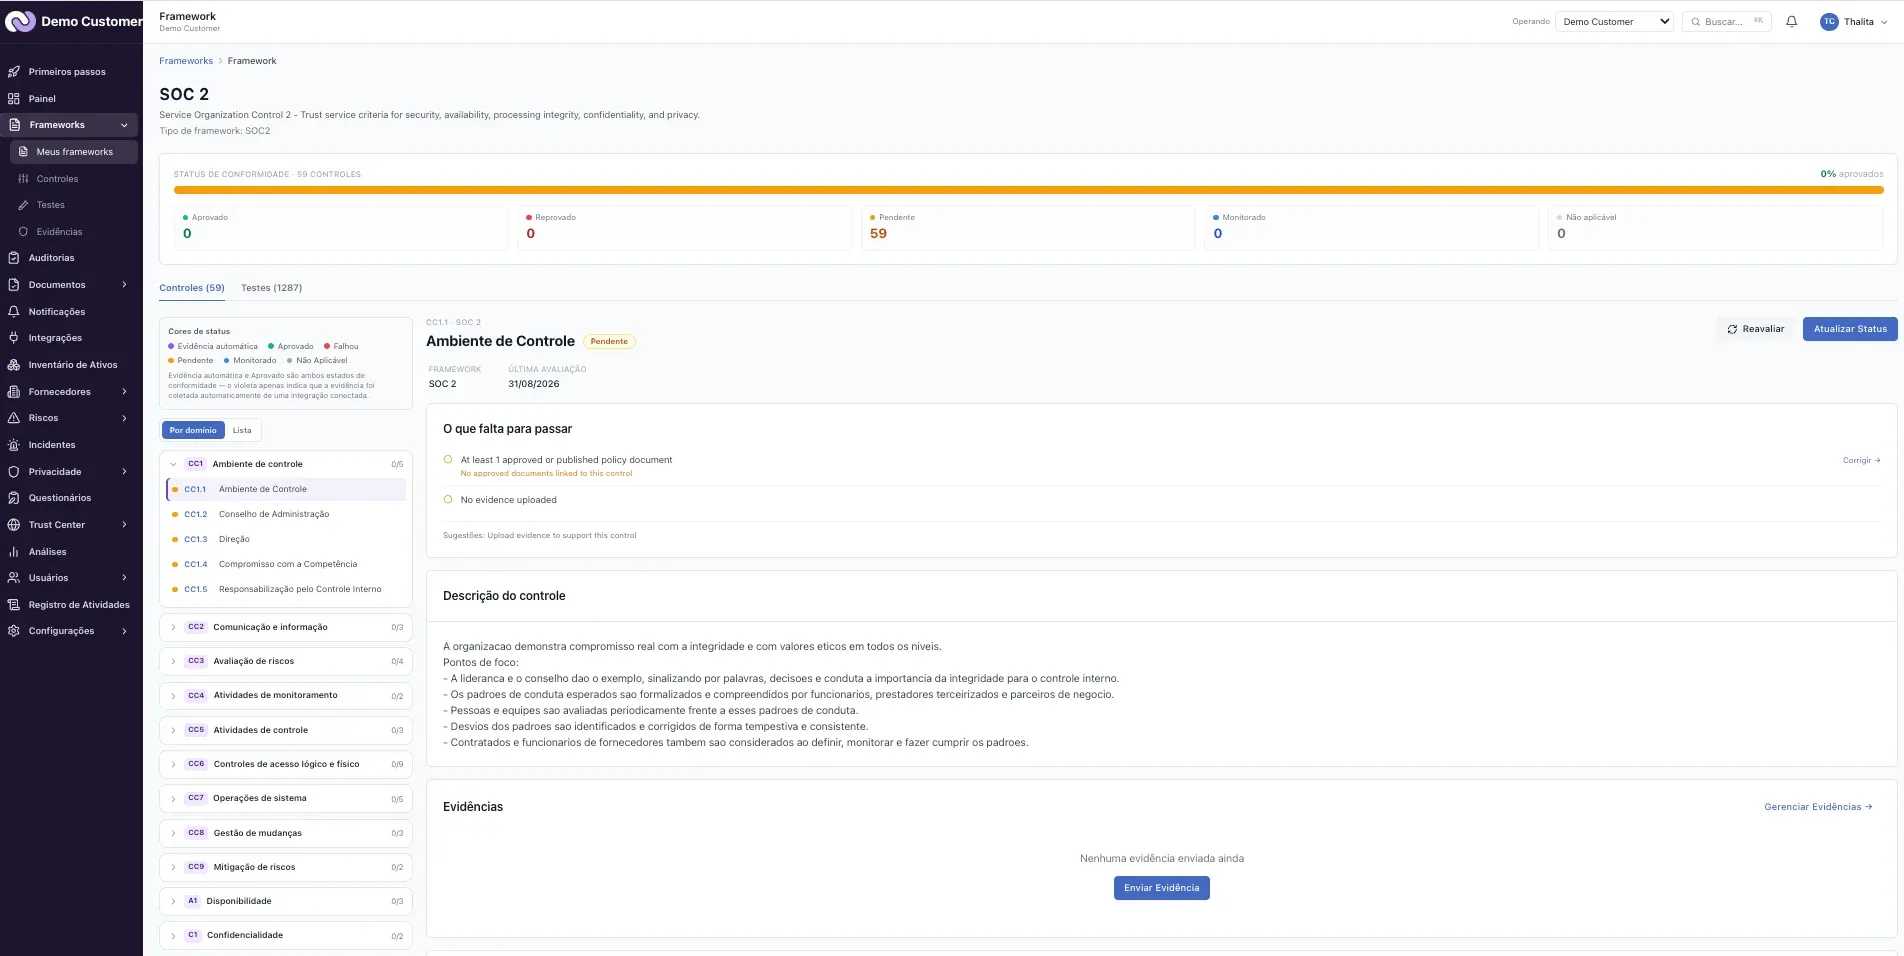Open Meus frameworks in sidebar

tap(74, 152)
